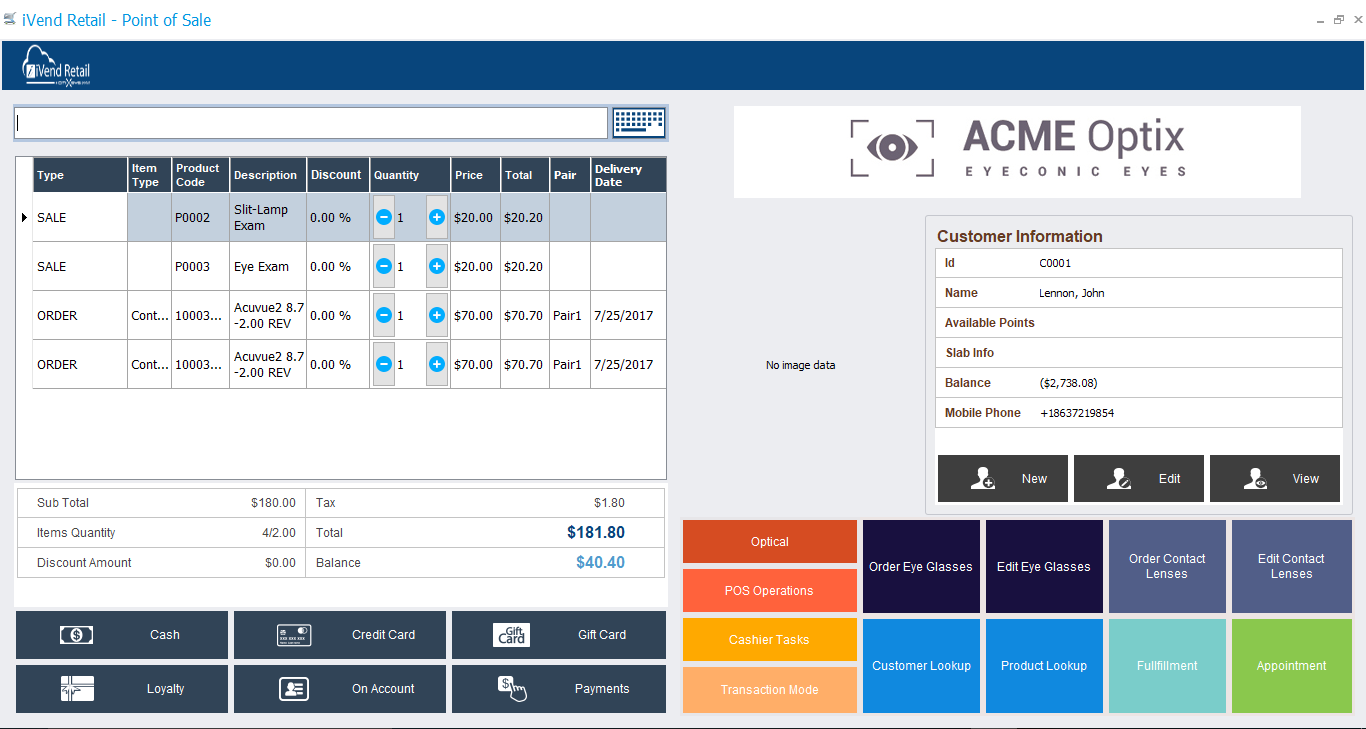Open the Appointment tile
This screenshot has width=1366, height=729.
click(1291, 666)
